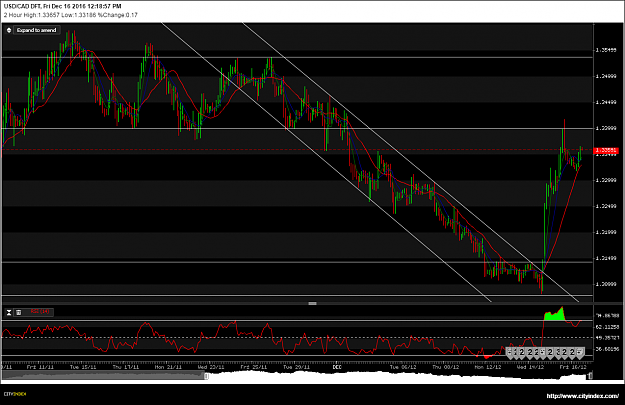Click the Tue 15/11 date label
Image resolution: width=625 pixels, height=405 pixels.
(x=83, y=367)
